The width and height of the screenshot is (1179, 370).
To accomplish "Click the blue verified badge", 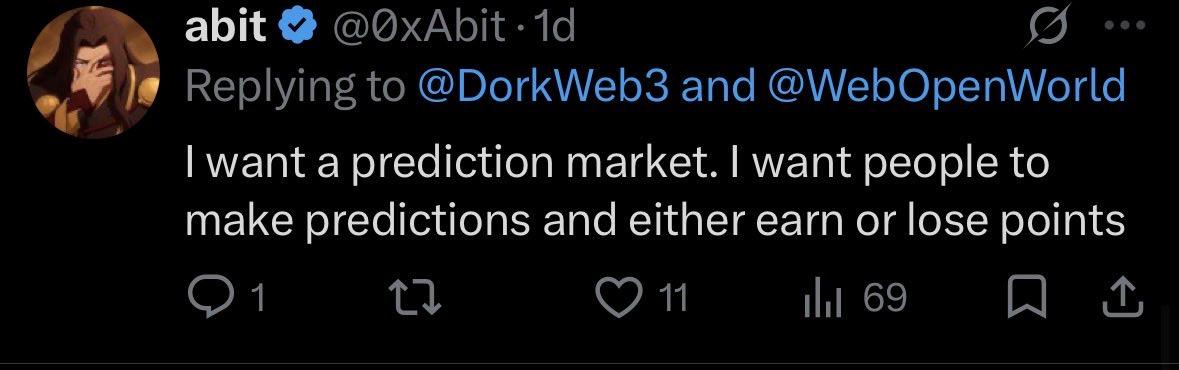I will (296, 29).
